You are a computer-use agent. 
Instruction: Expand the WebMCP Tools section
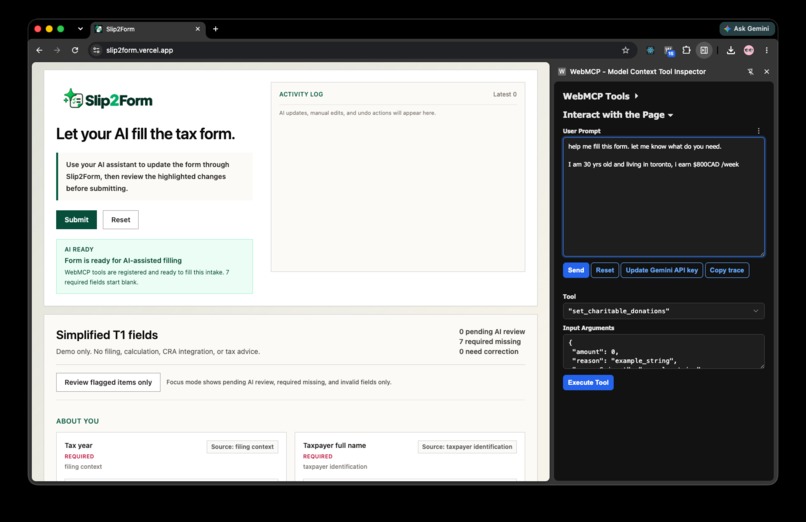[x=600, y=96]
